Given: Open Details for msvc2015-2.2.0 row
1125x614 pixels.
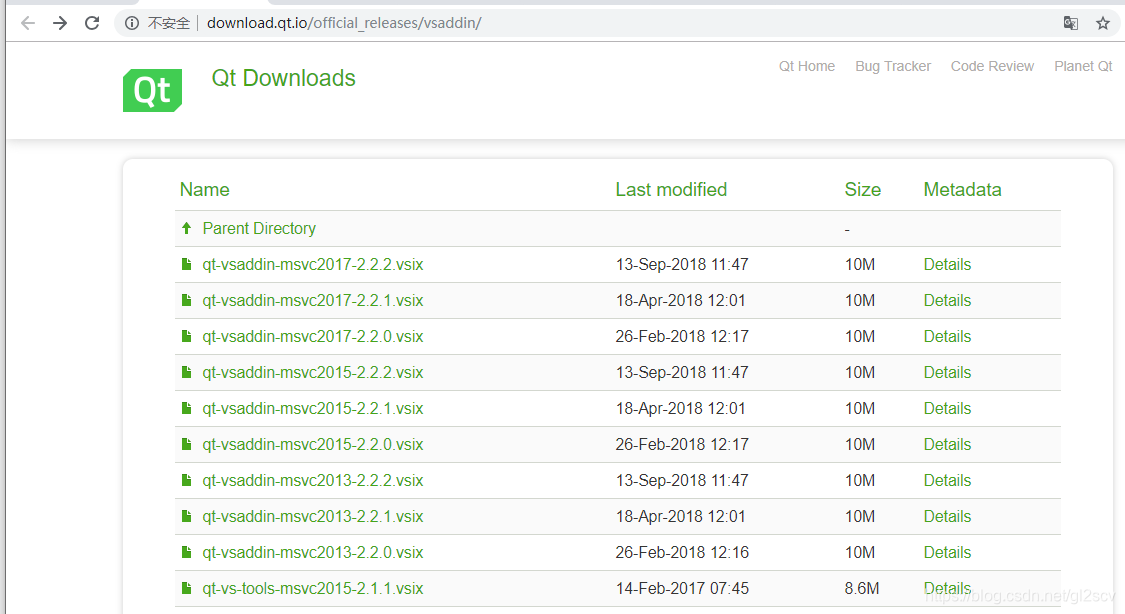Looking at the screenshot, I should click(x=947, y=444).
